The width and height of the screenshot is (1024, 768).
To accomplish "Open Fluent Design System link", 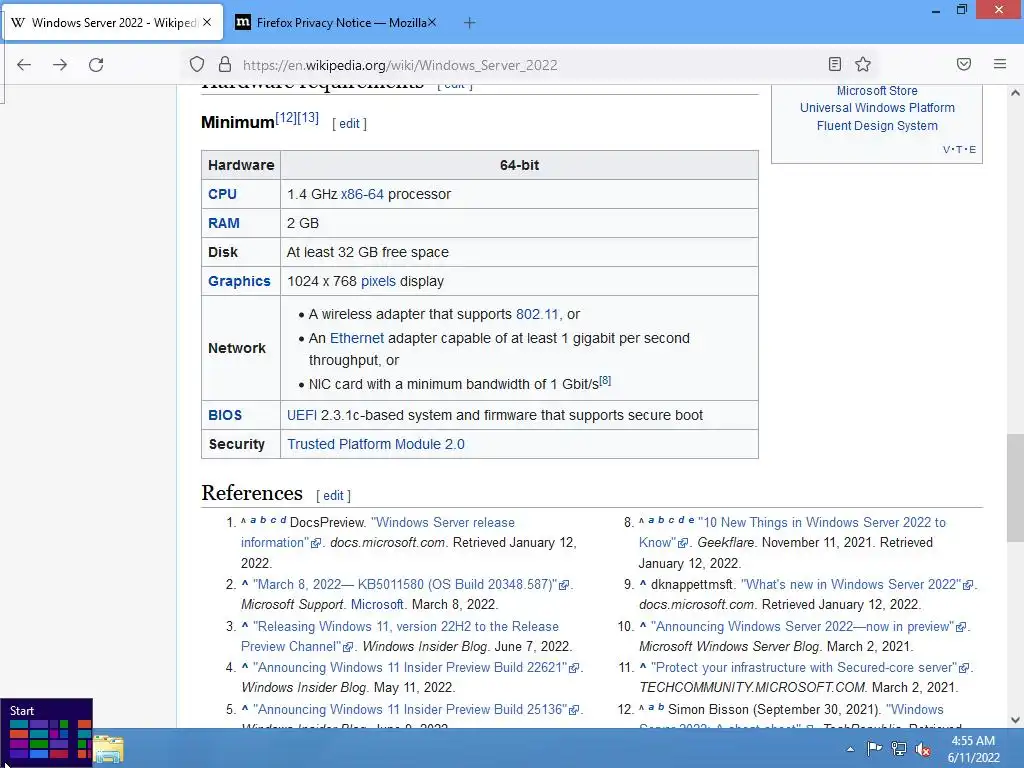I will (877, 125).
